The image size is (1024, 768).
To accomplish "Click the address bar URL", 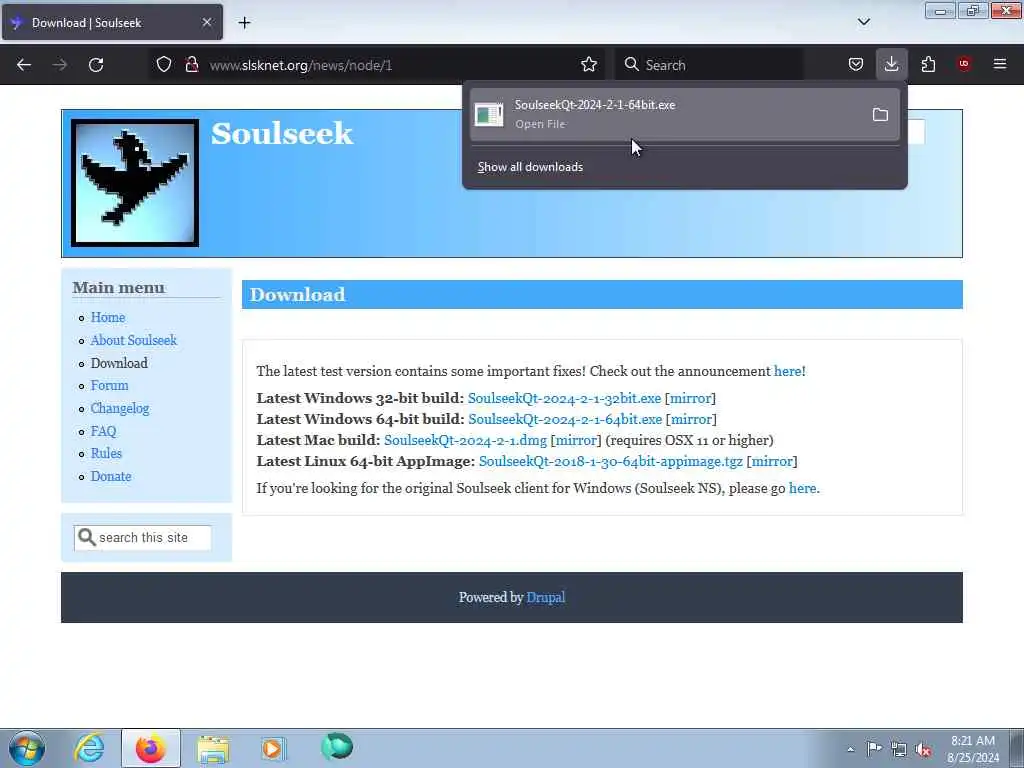I will tap(300, 65).
